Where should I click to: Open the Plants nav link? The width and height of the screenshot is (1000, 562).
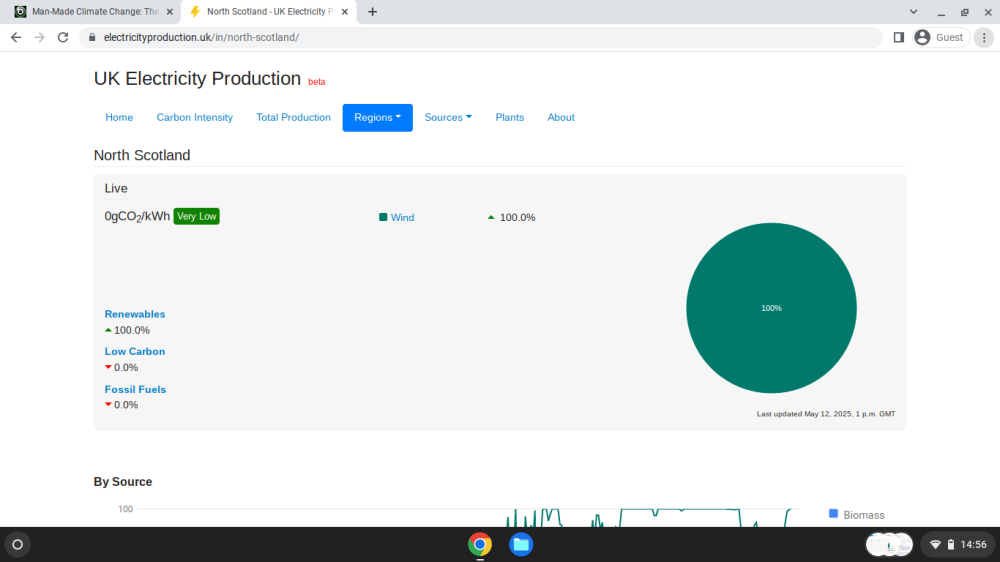pyautogui.click(x=510, y=117)
